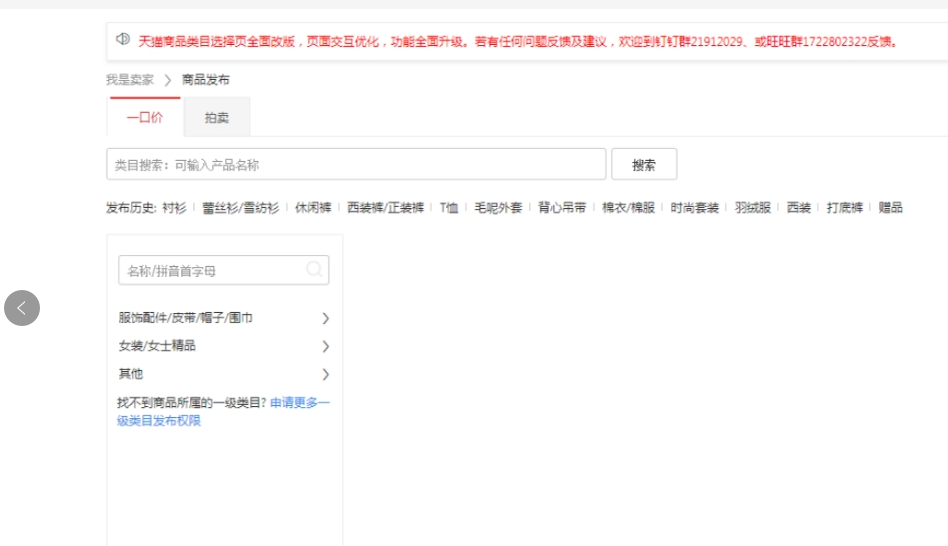948x546 pixels.
Task: Select history item 背心吊带
Action: 562,208
